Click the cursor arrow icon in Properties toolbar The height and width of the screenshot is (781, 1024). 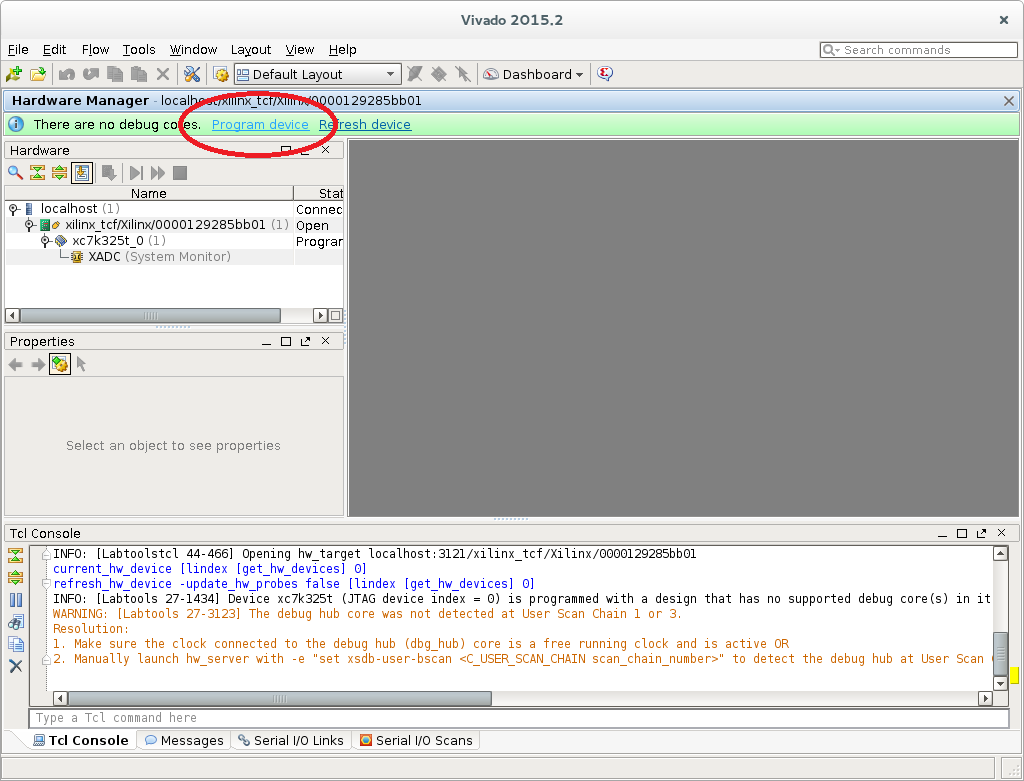[81, 364]
